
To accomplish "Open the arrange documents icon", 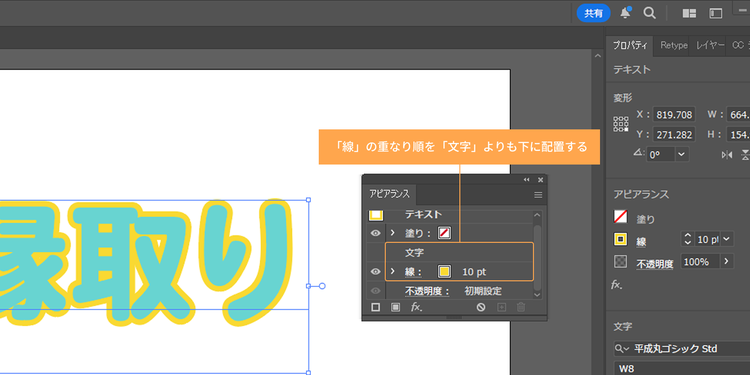I will coord(689,13).
